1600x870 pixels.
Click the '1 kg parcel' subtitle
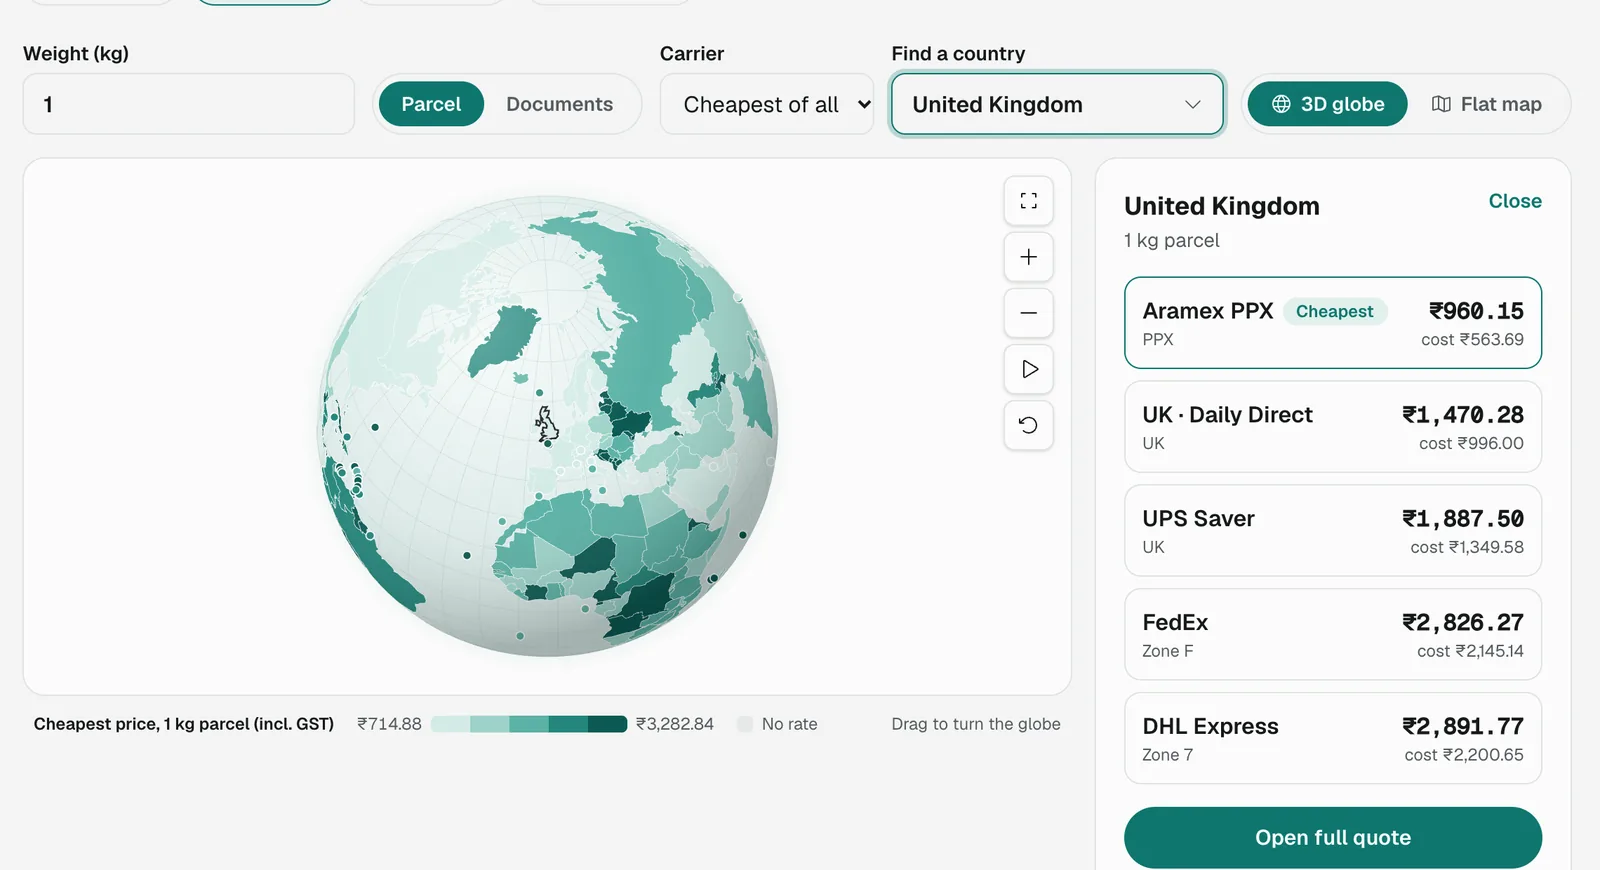coord(1172,241)
